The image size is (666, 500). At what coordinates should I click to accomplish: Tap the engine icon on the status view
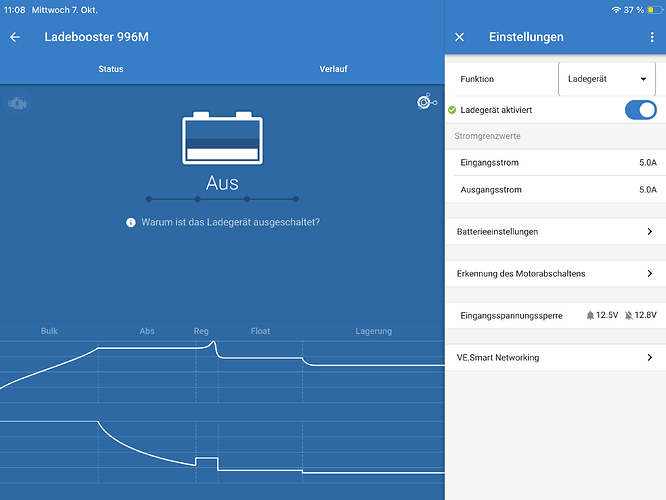[x=17, y=103]
